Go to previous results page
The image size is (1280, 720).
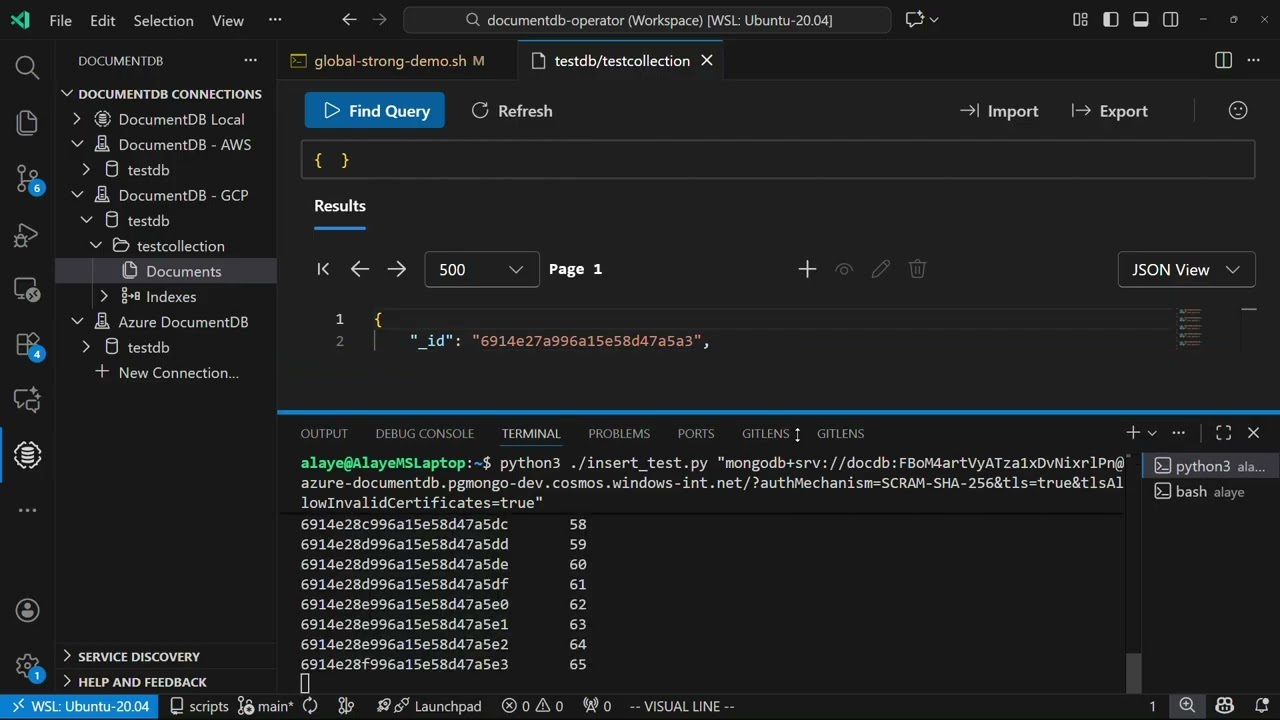tap(360, 269)
